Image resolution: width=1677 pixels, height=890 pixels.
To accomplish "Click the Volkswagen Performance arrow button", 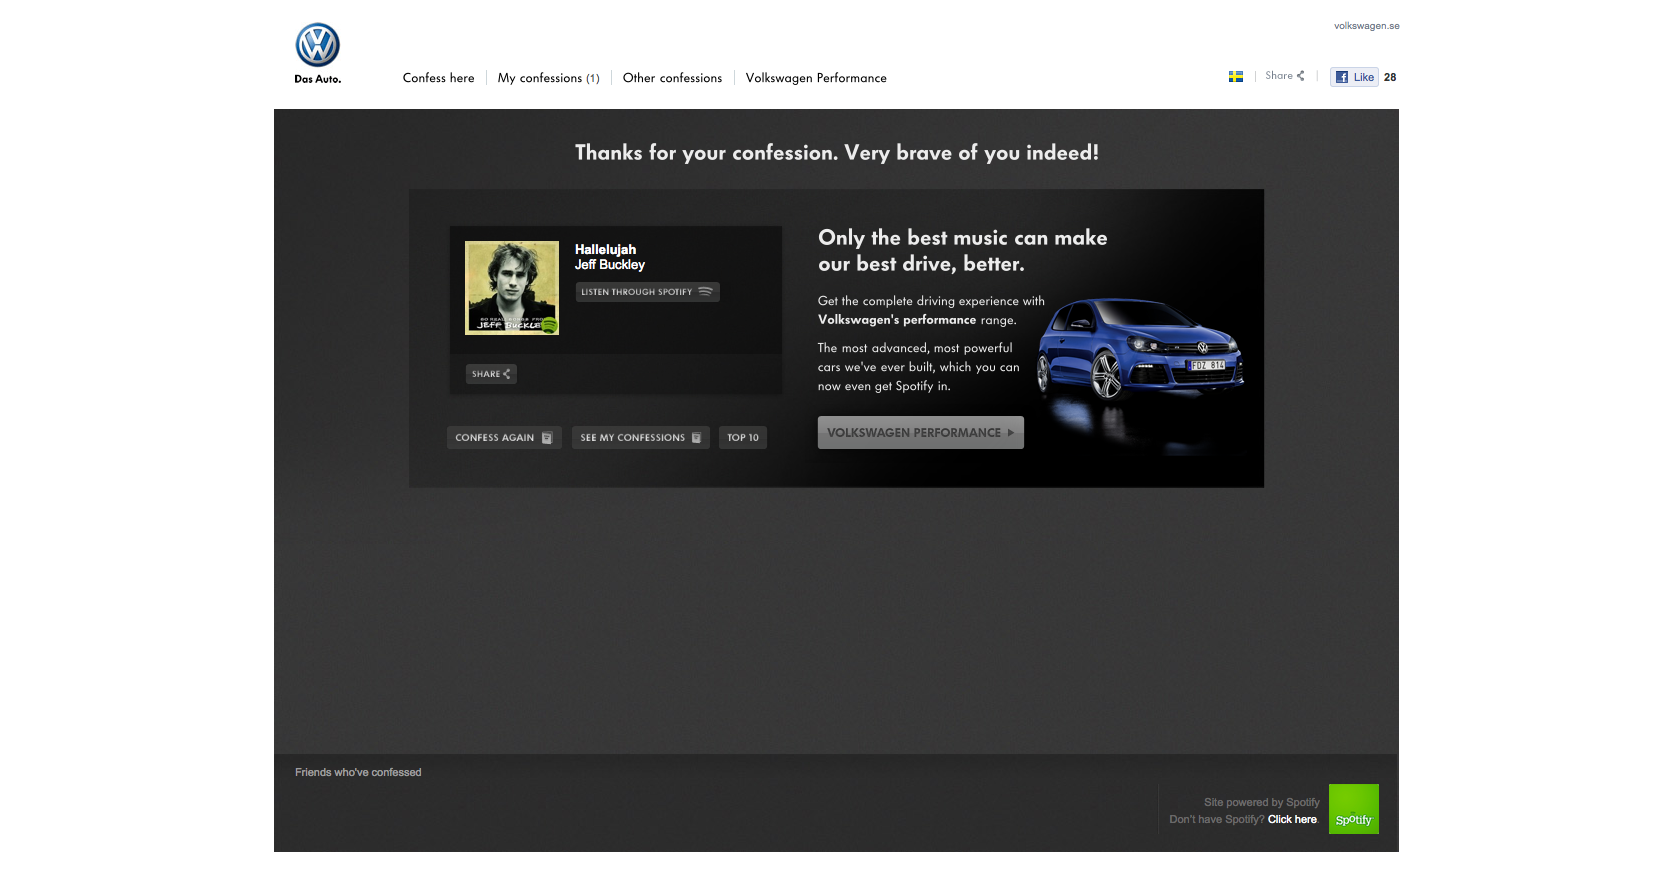I will click(x=921, y=433).
